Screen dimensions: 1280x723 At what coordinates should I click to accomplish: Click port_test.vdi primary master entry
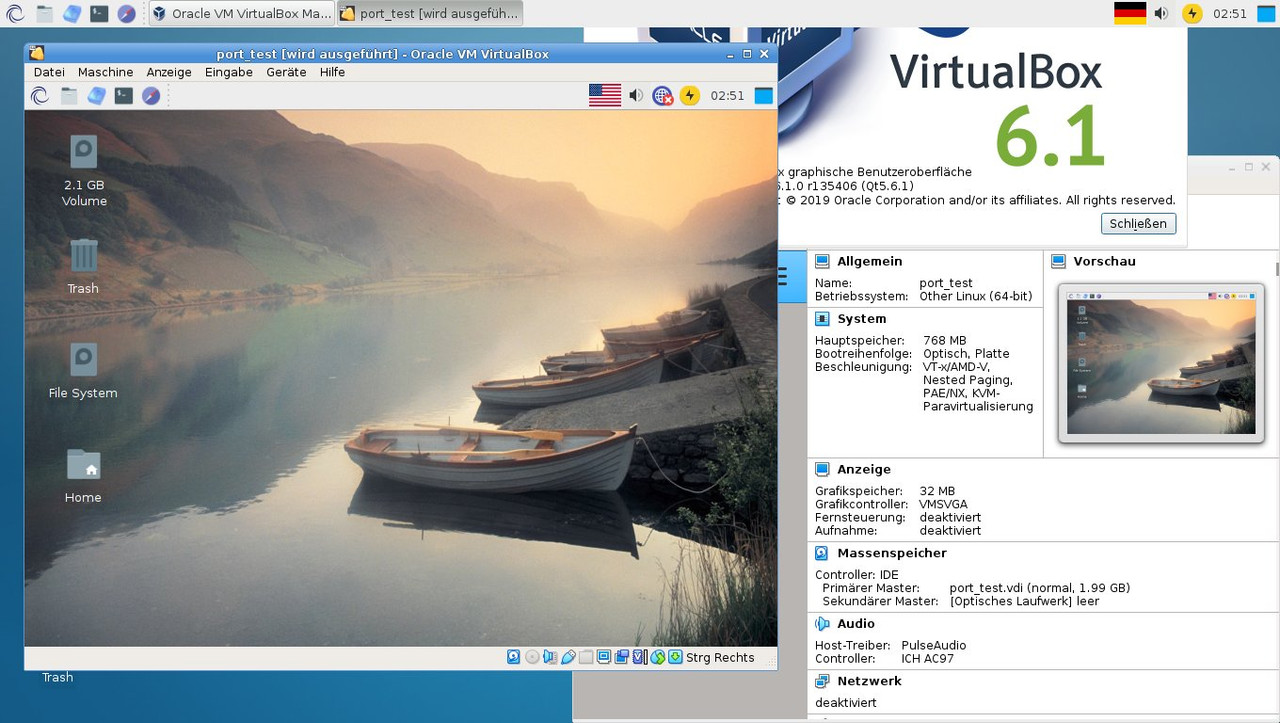click(1040, 588)
